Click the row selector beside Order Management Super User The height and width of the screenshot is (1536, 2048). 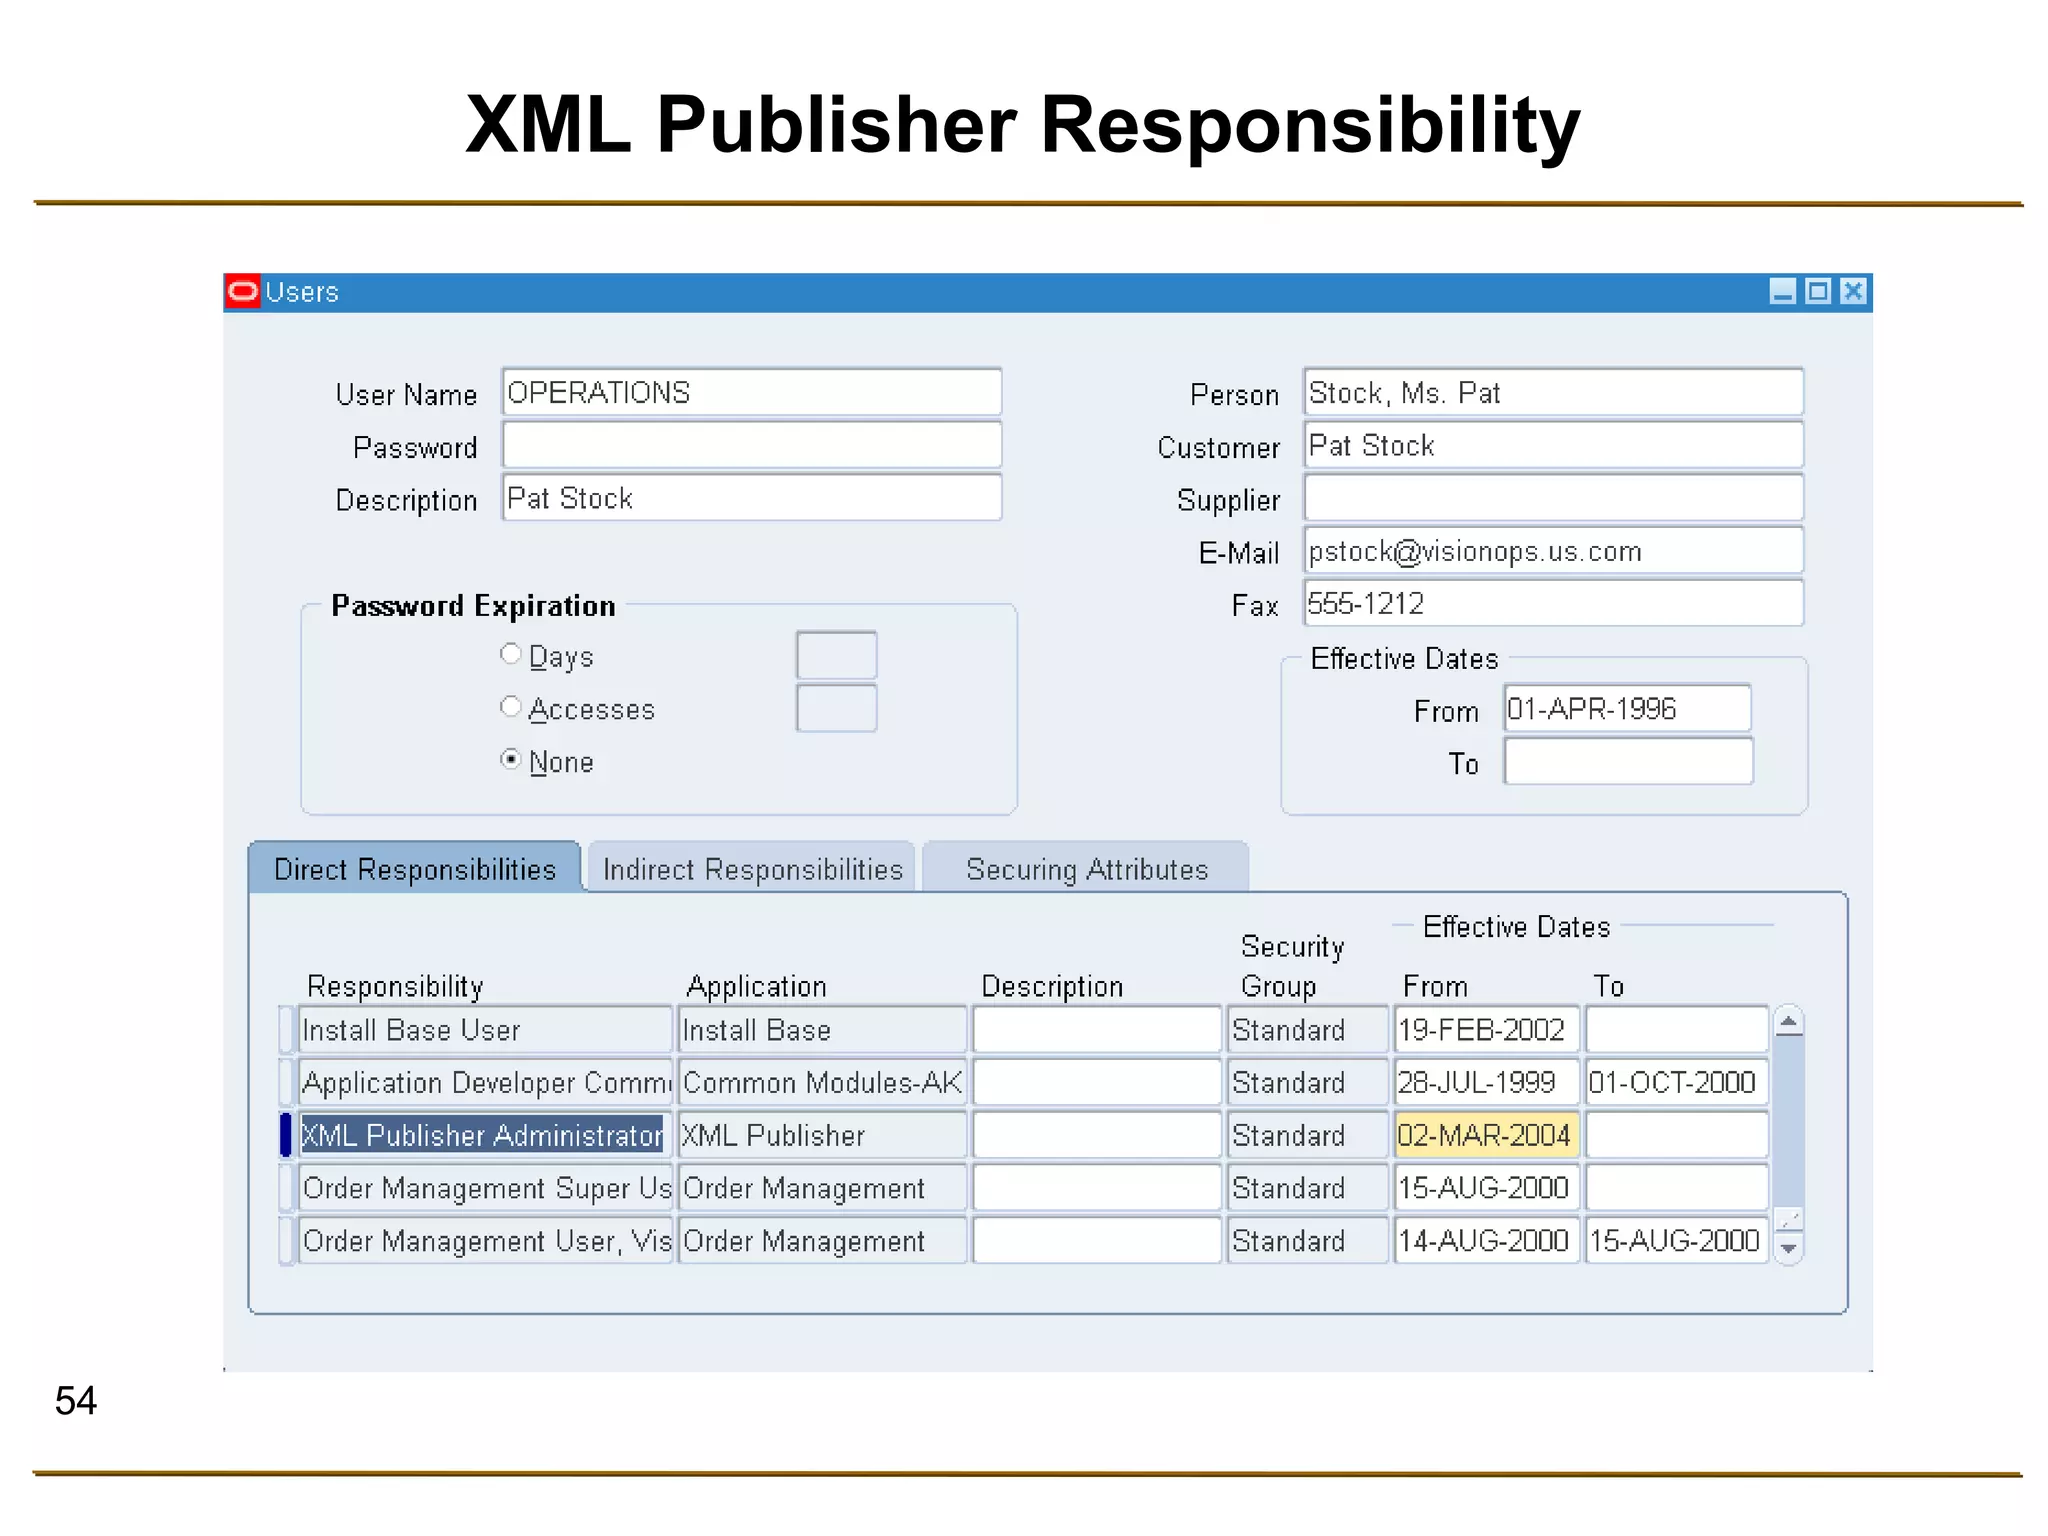point(286,1188)
